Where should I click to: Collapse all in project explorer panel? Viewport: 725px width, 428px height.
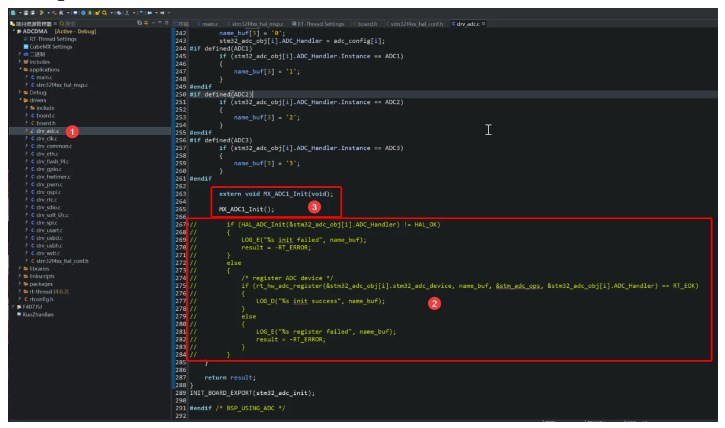tap(140, 22)
